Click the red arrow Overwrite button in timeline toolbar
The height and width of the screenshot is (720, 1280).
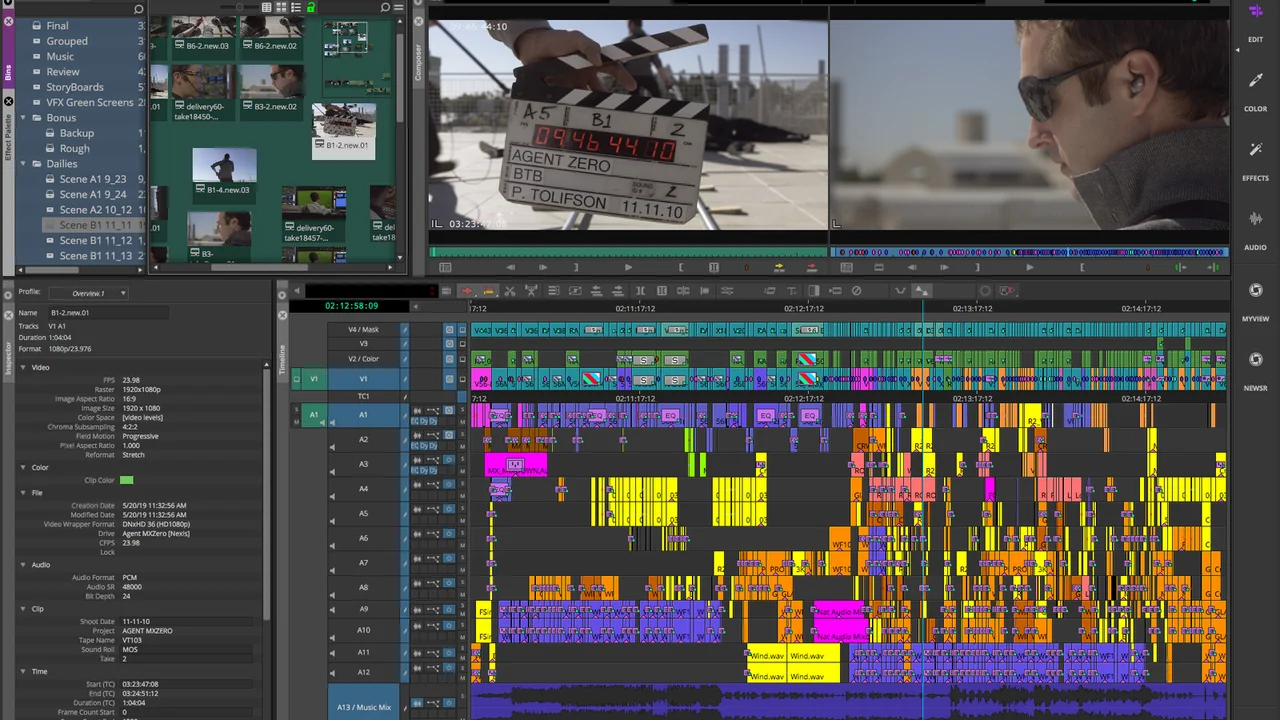pyautogui.click(x=467, y=291)
